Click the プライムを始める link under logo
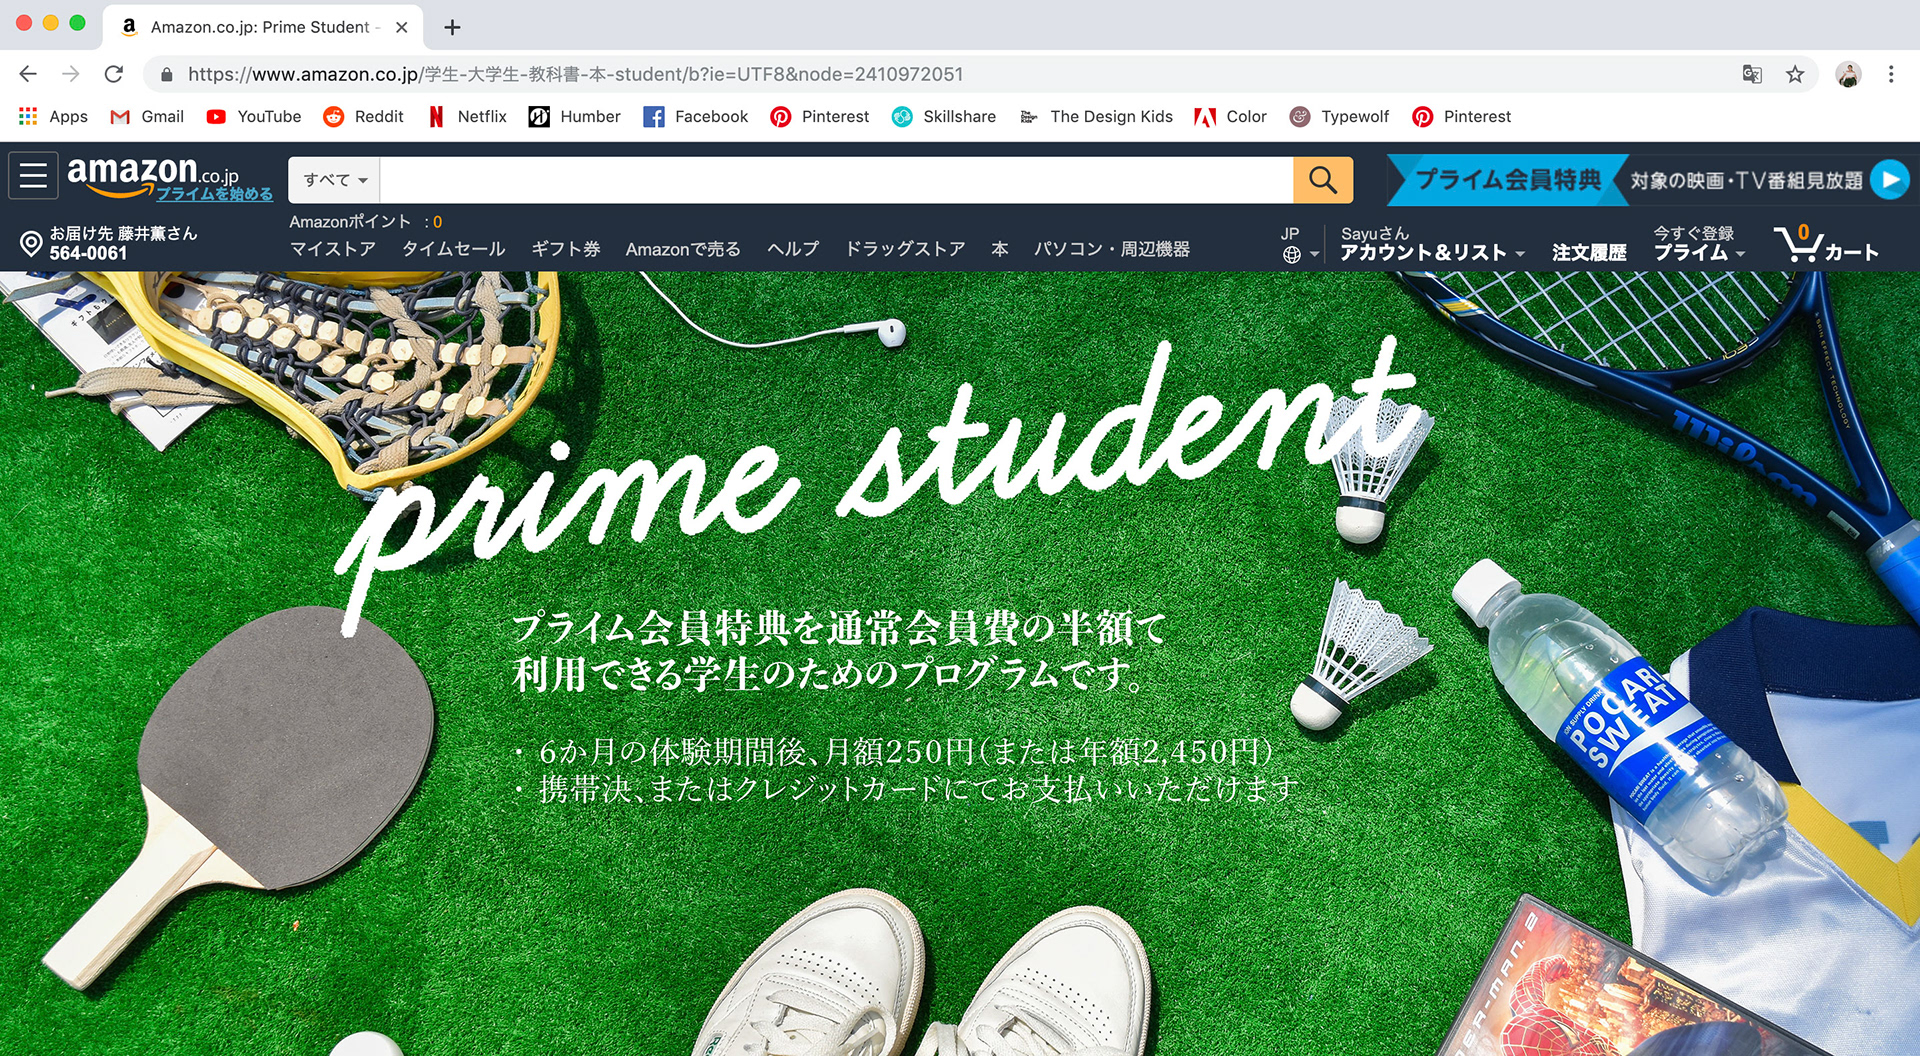This screenshot has width=1920, height=1056. 214,194
